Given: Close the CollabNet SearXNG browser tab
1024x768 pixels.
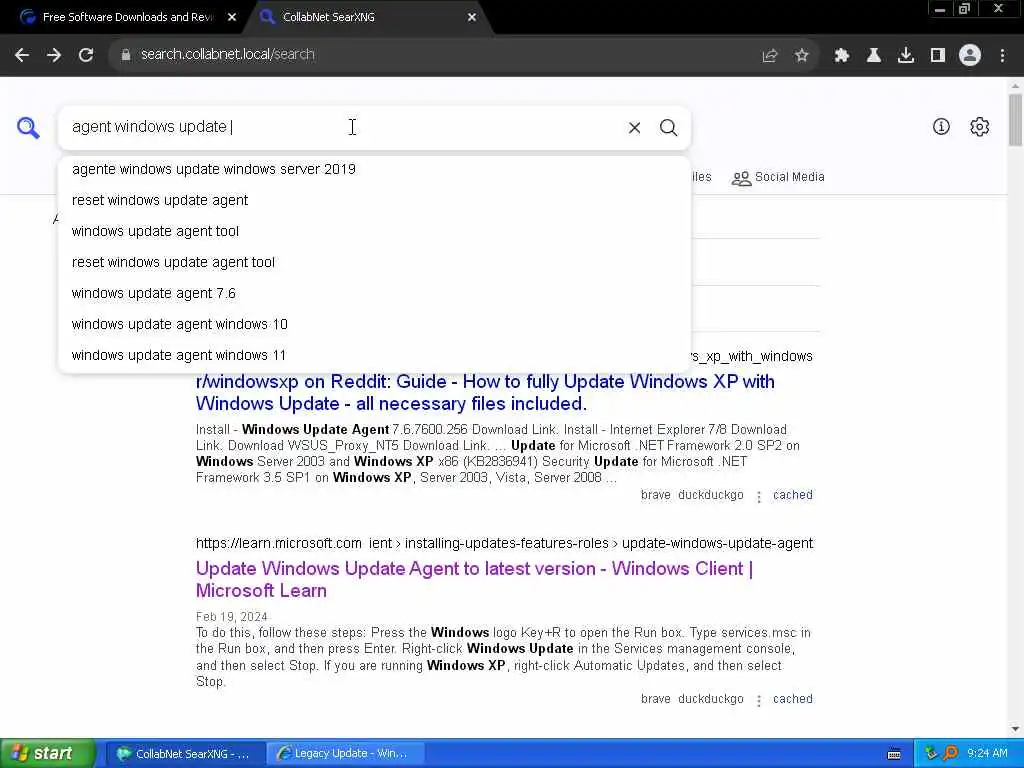Looking at the screenshot, I should click(472, 17).
